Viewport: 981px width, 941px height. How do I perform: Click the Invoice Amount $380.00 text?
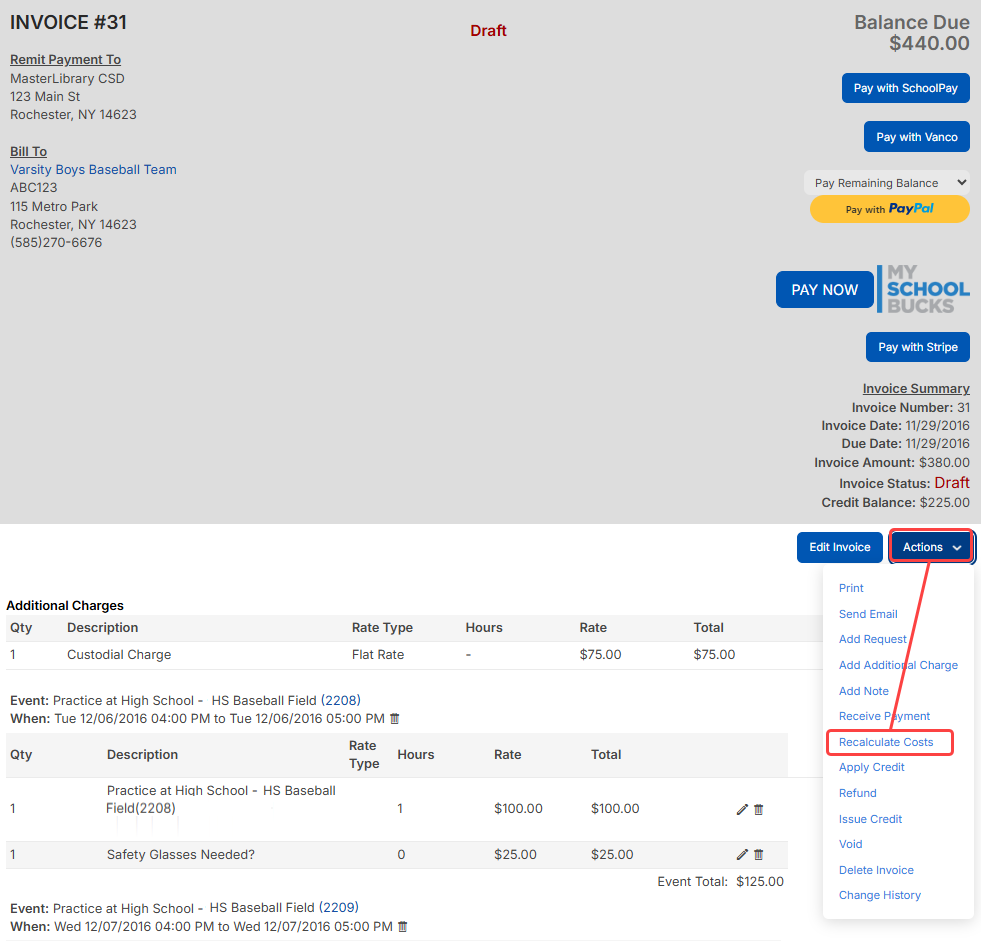(x=892, y=463)
